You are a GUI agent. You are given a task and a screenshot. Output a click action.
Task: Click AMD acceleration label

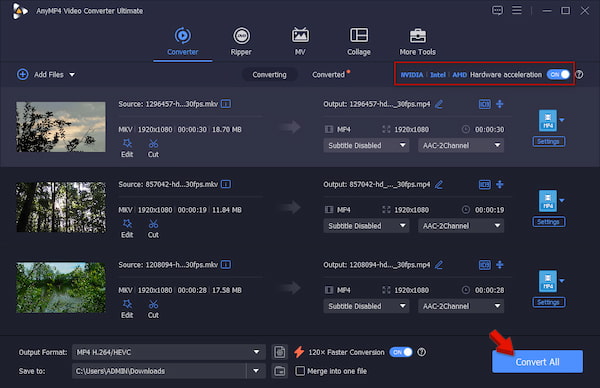click(x=460, y=75)
